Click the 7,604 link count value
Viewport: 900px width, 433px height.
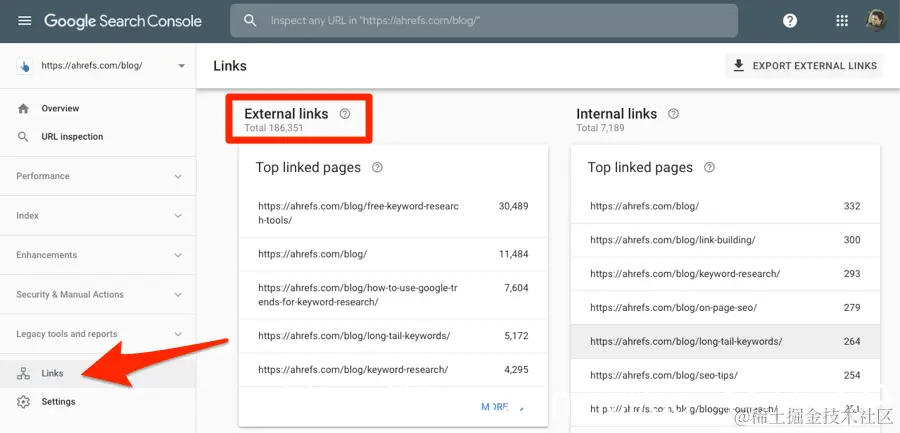click(x=516, y=288)
